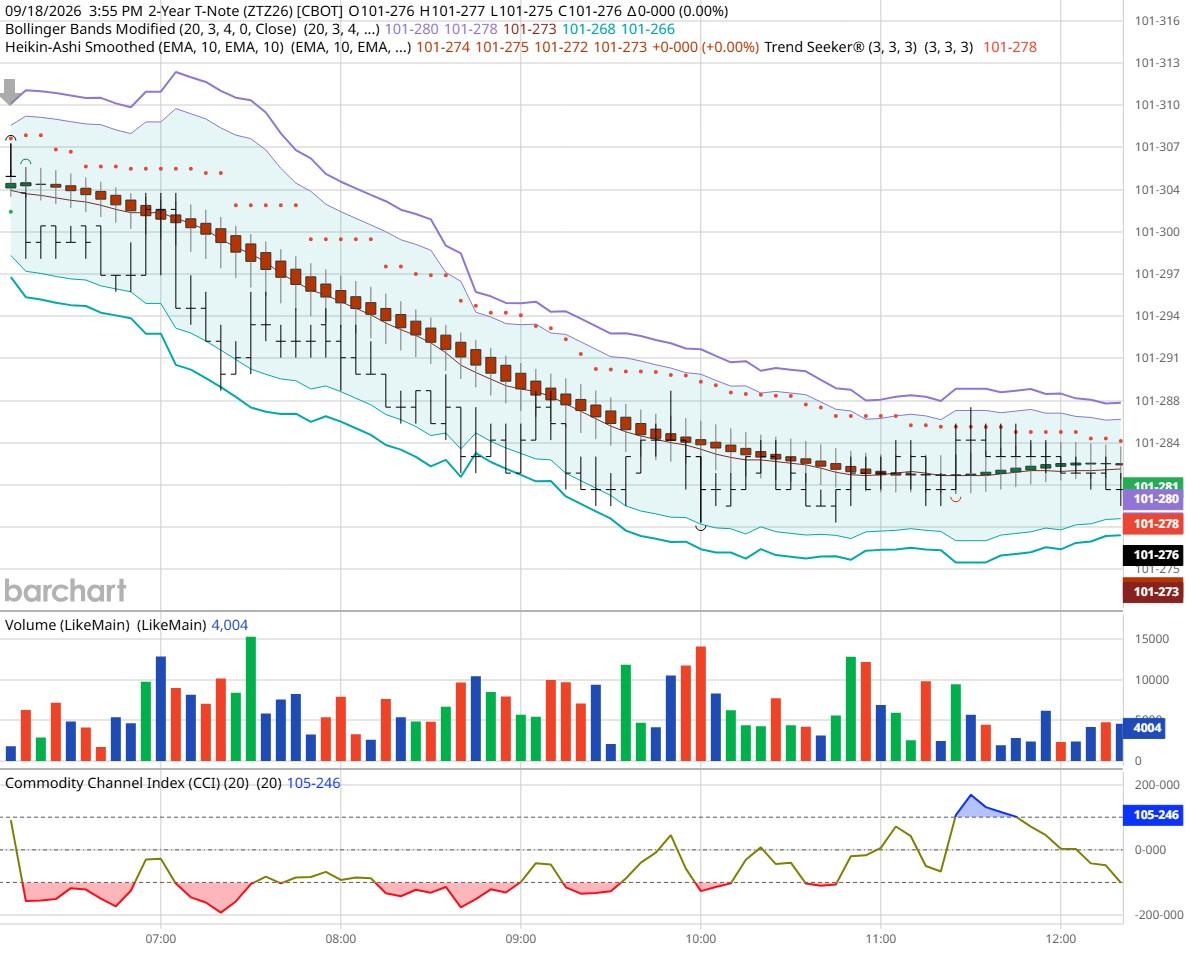The height and width of the screenshot is (953, 1188).
Task: Click the dark red 101-273 price tag
Action: click(1155, 592)
